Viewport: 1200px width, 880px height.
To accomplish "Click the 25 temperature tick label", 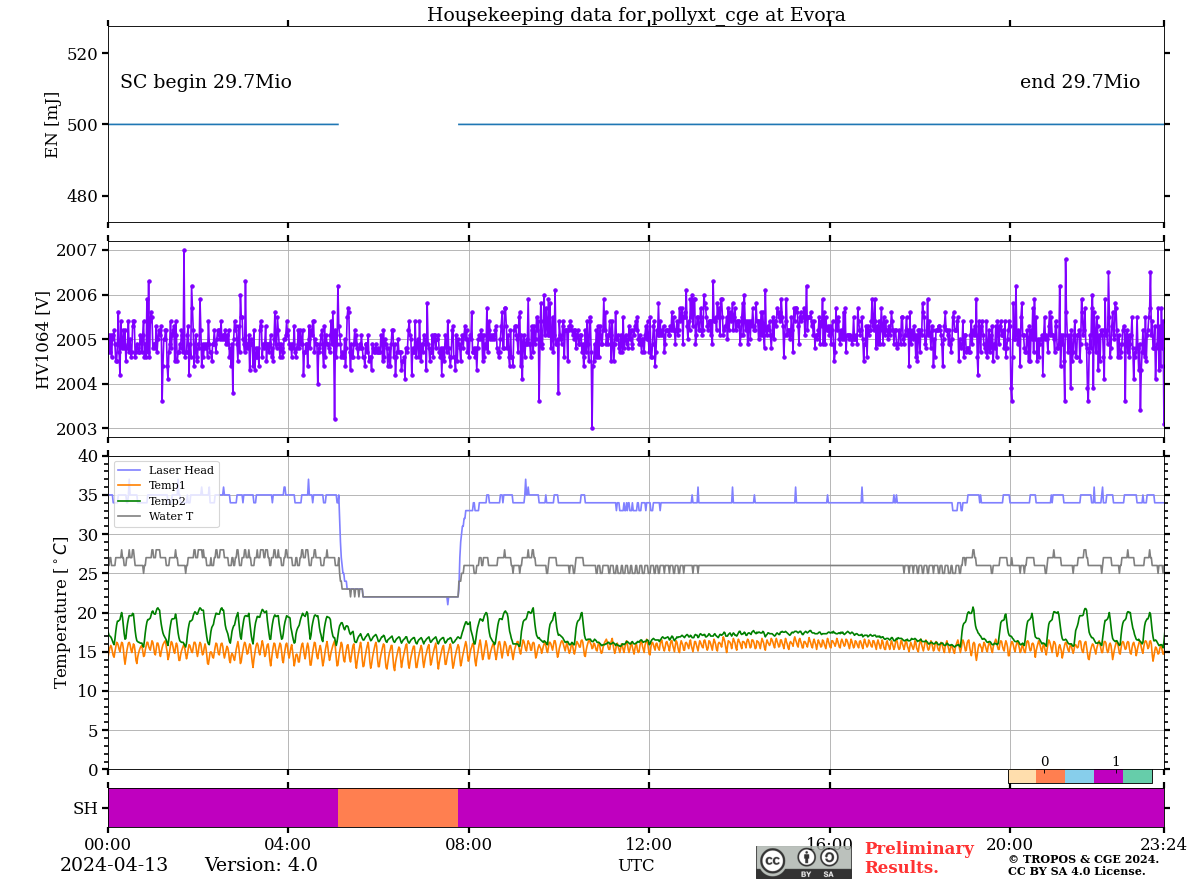I will click(x=89, y=574).
